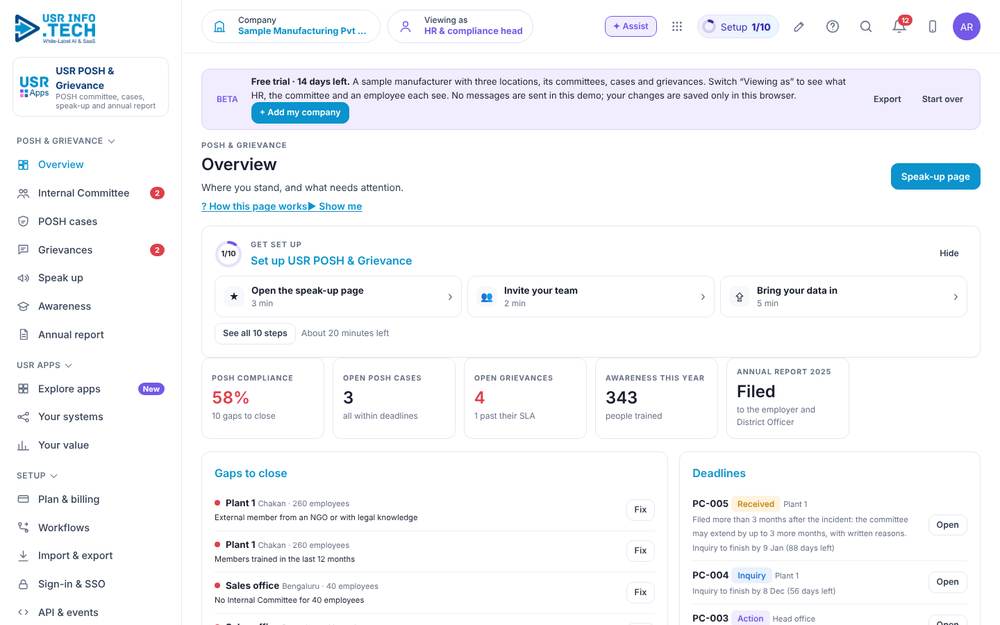The image size is (1000, 625).
Task: Go to Internal Committee menu item
Action: 91,193
